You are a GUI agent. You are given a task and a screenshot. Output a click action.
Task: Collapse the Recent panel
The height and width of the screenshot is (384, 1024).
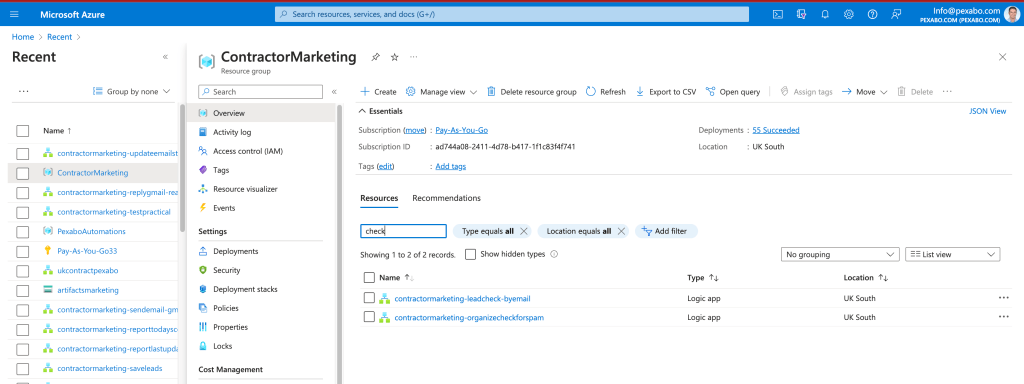[165, 57]
